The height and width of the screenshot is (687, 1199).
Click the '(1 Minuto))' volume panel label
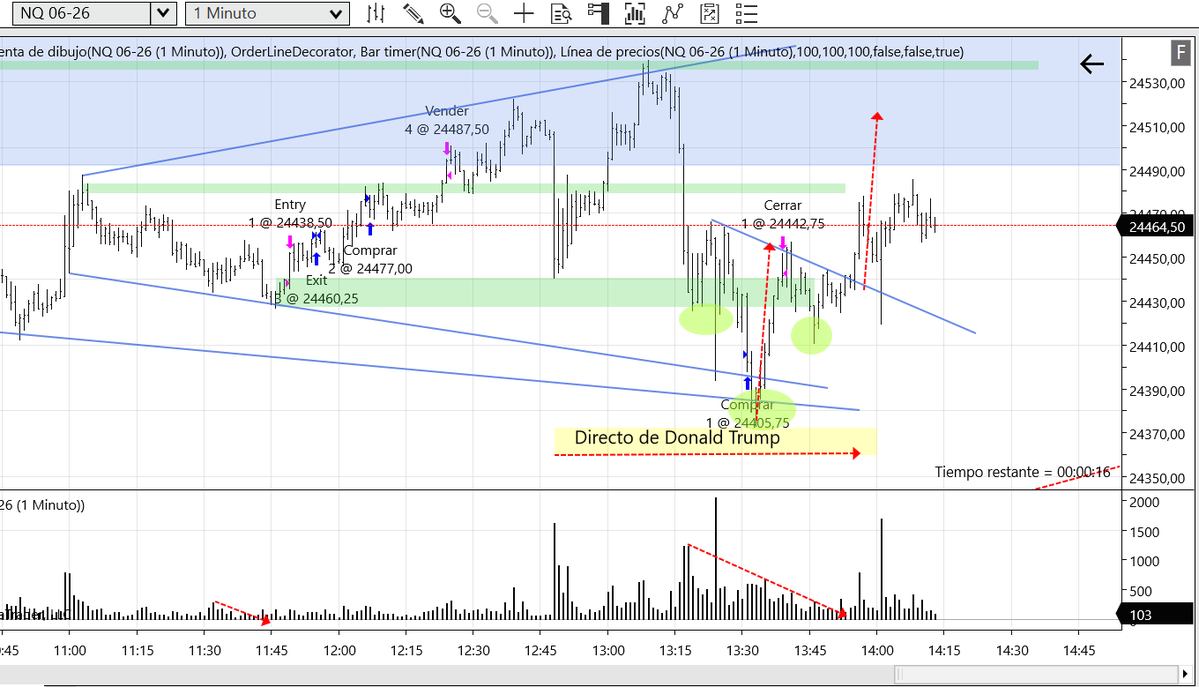(x=43, y=505)
